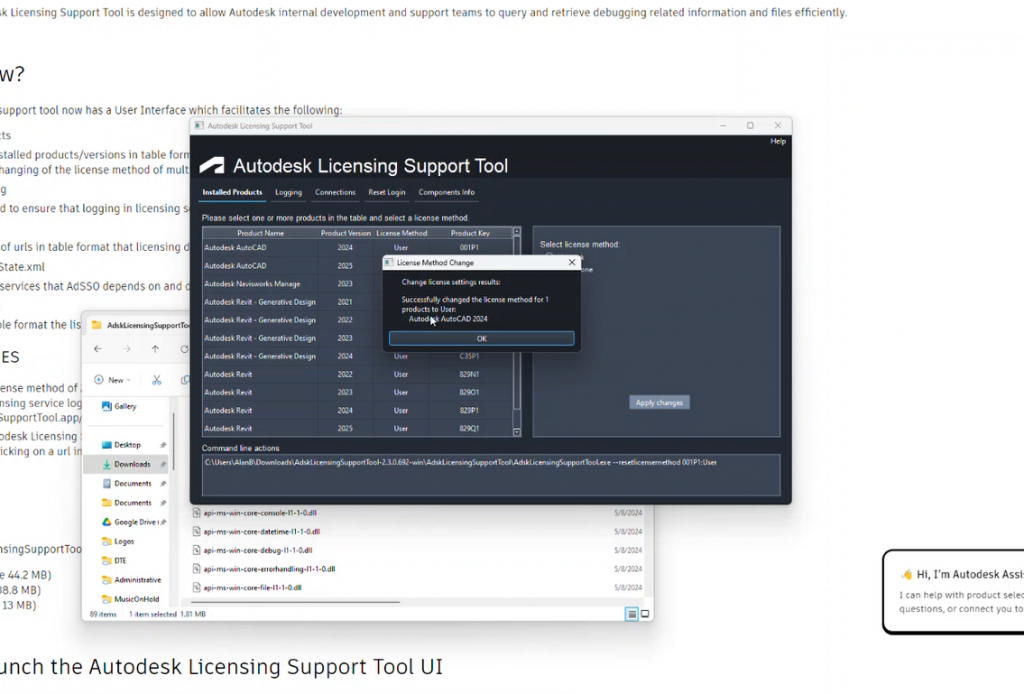Open the Reset Login tab
The width and height of the screenshot is (1024, 694).
(387, 192)
